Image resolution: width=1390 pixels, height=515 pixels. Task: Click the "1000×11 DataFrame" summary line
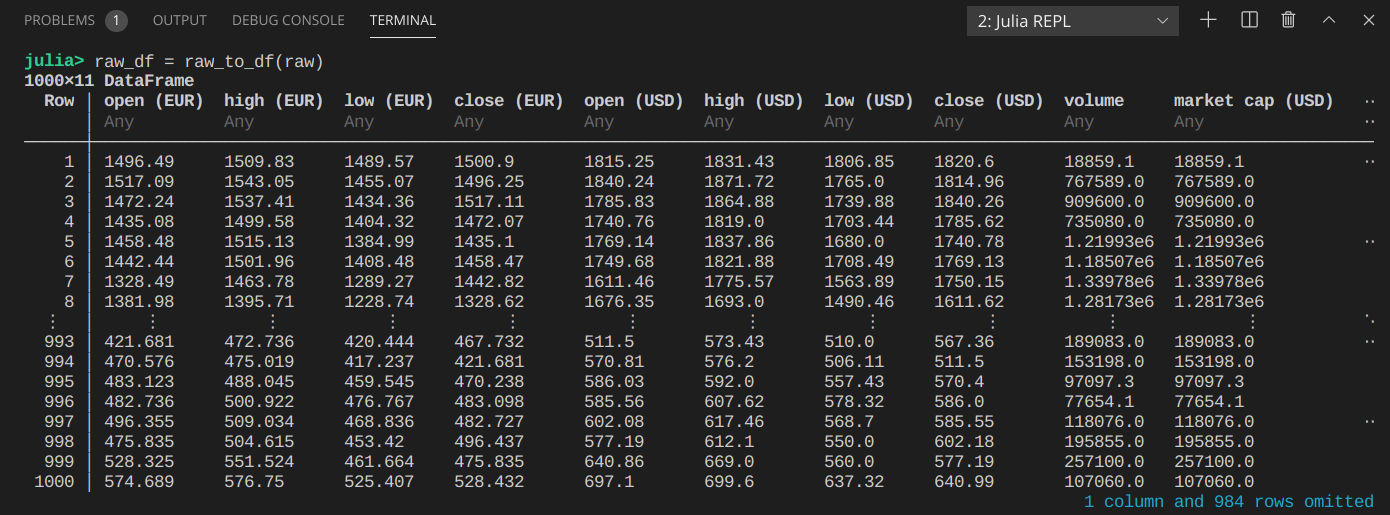(x=109, y=81)
